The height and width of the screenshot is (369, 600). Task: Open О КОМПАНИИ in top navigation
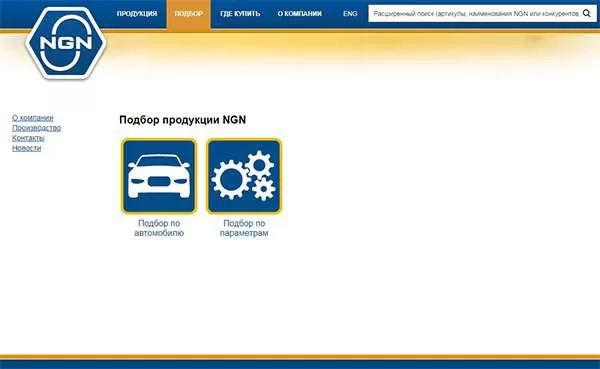pyautogui.click(x=300, y=14)
